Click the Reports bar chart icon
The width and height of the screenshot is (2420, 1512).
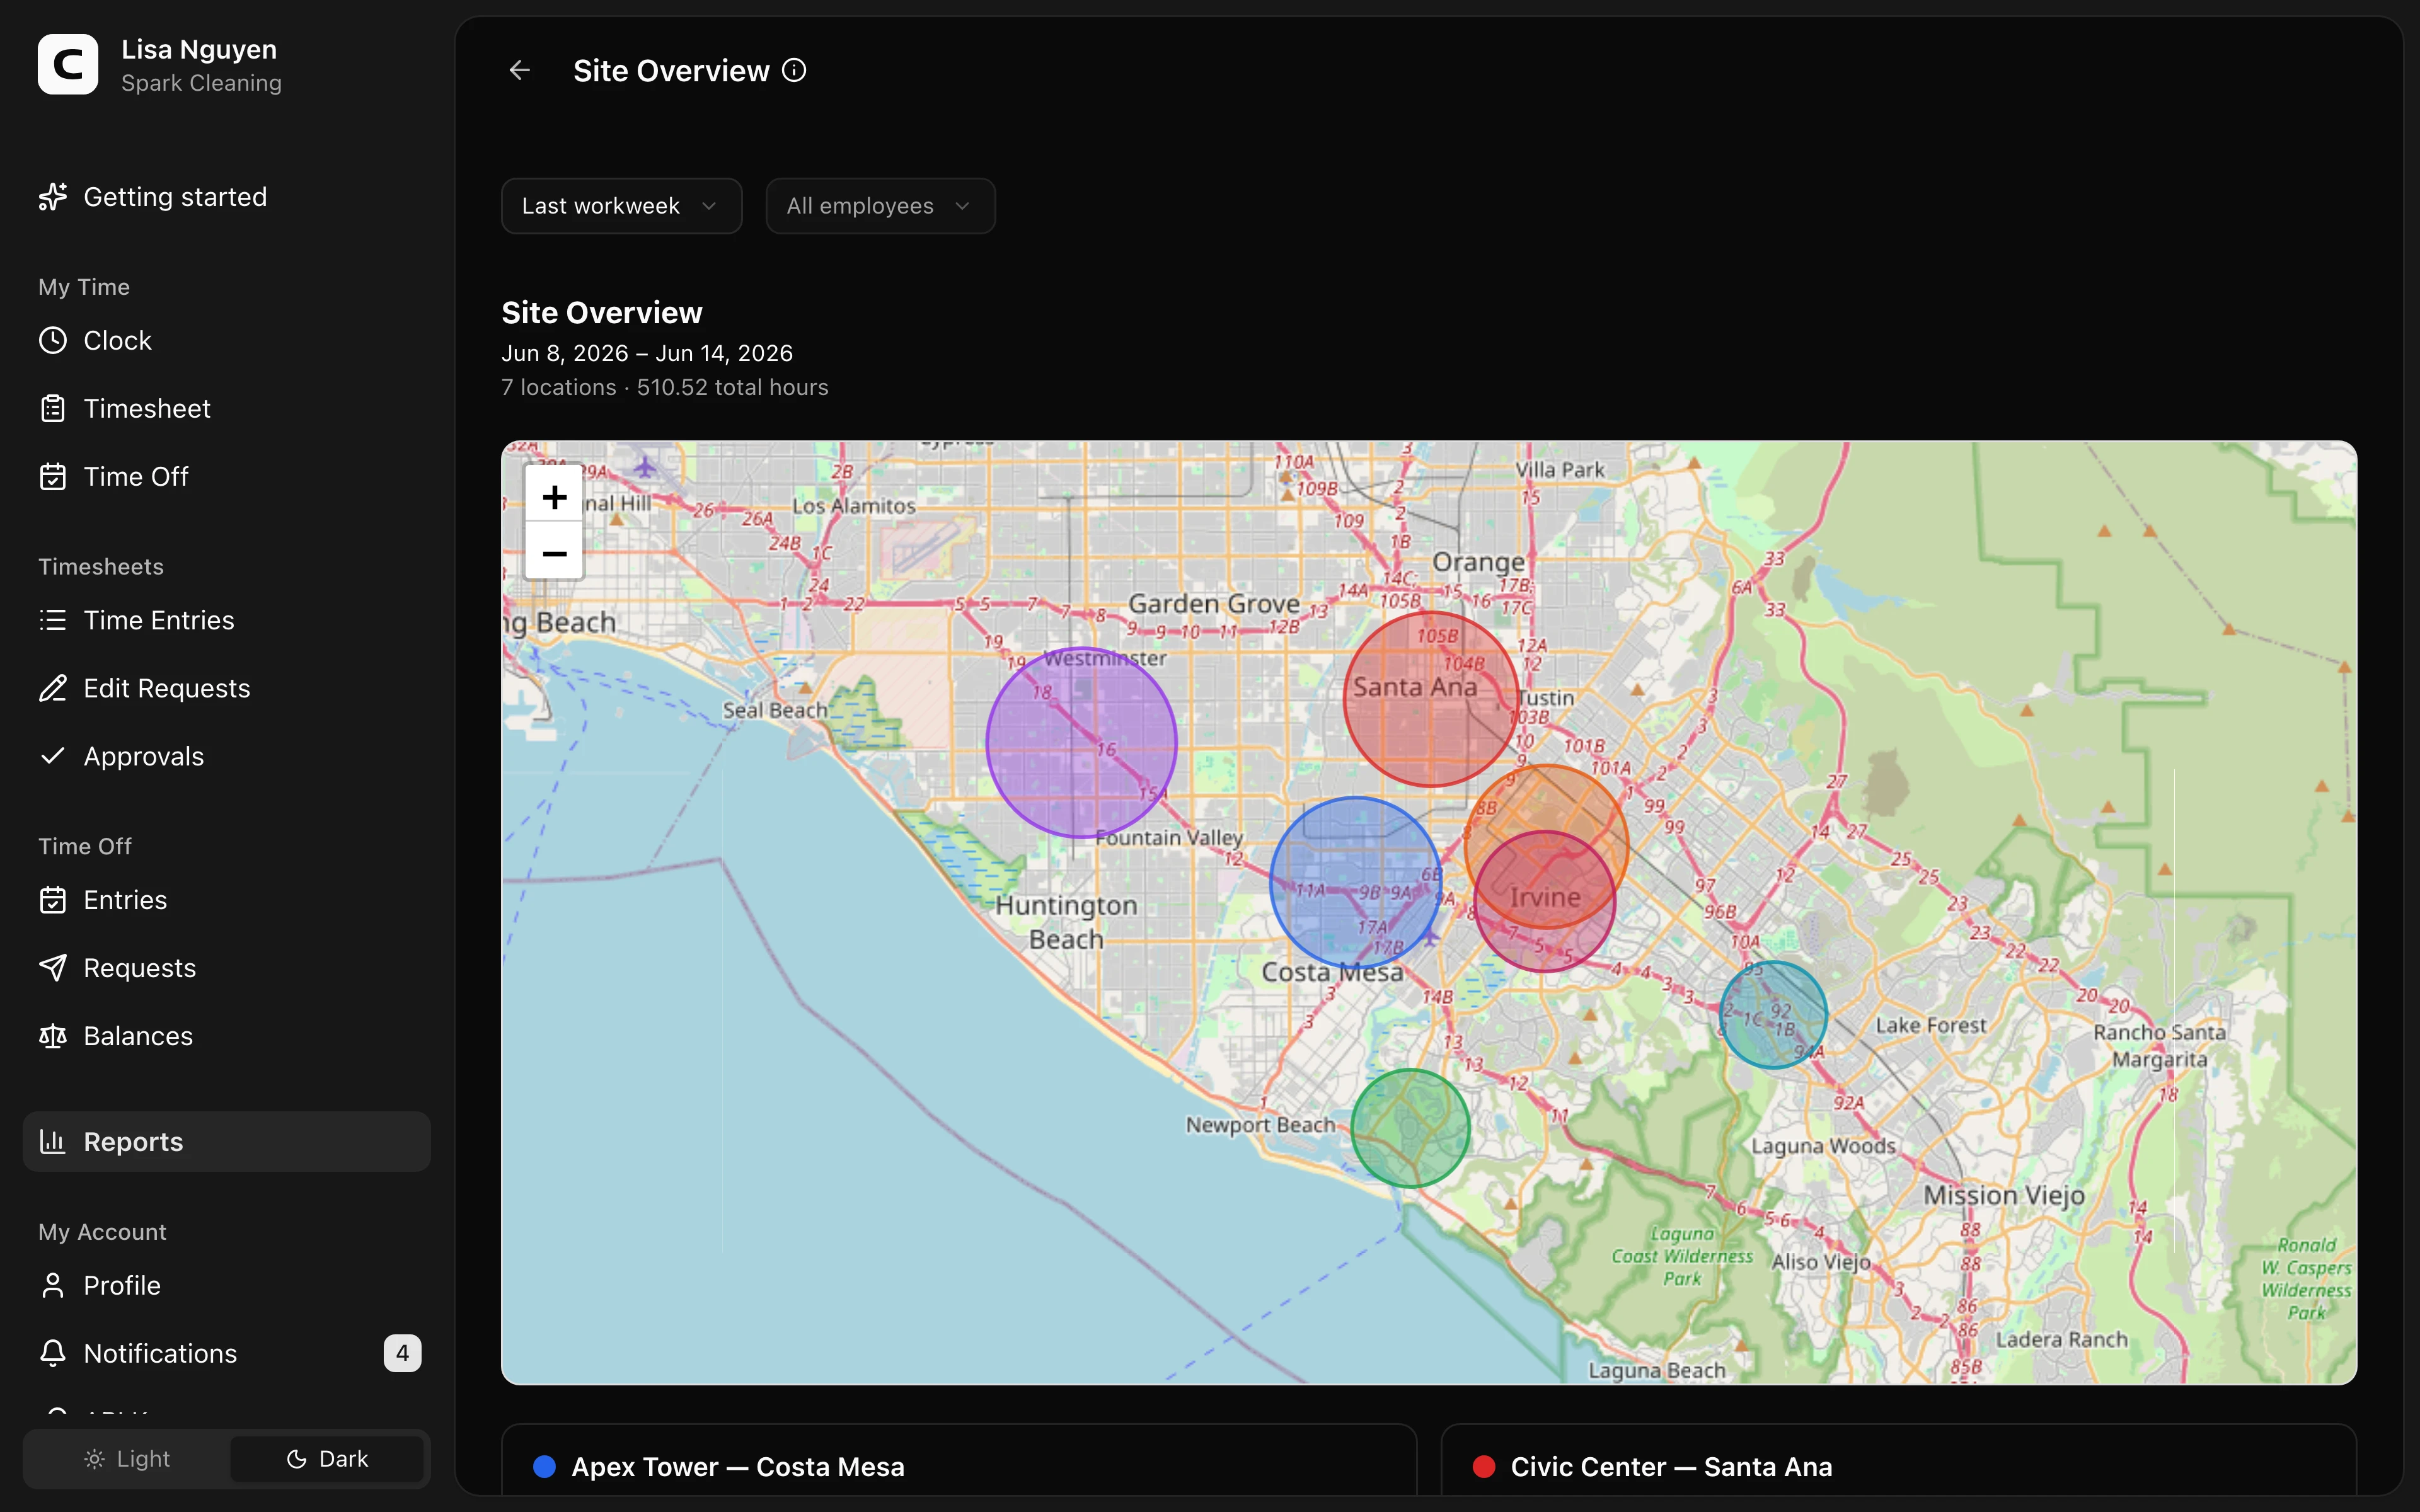pos(53,1141)
